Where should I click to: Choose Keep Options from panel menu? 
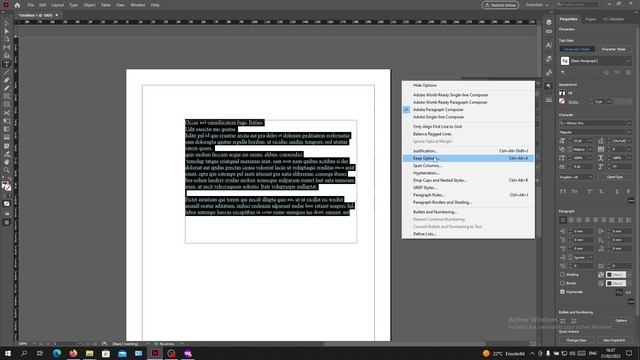(468, 158)
